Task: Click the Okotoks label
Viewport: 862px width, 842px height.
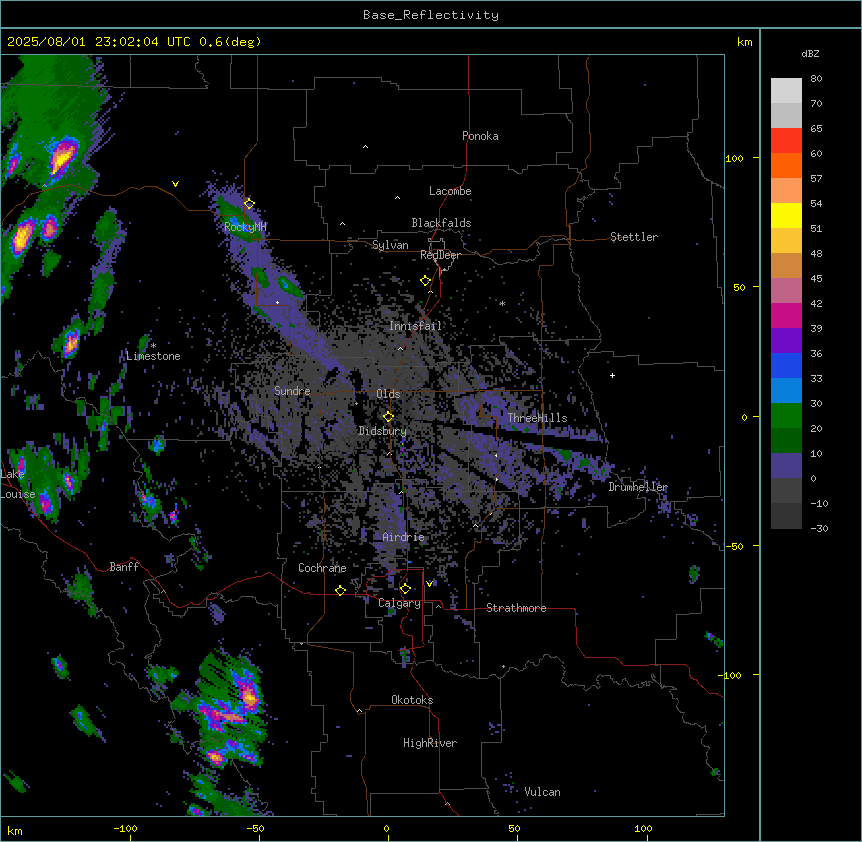Action: [412, 700]
